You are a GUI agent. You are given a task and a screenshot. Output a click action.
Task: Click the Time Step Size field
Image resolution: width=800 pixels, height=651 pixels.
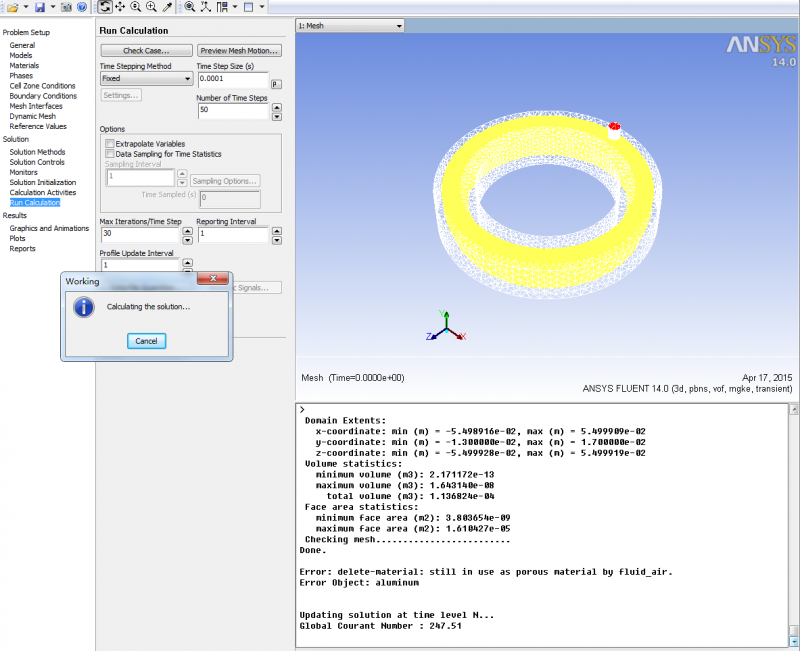[x=233, y=80]
